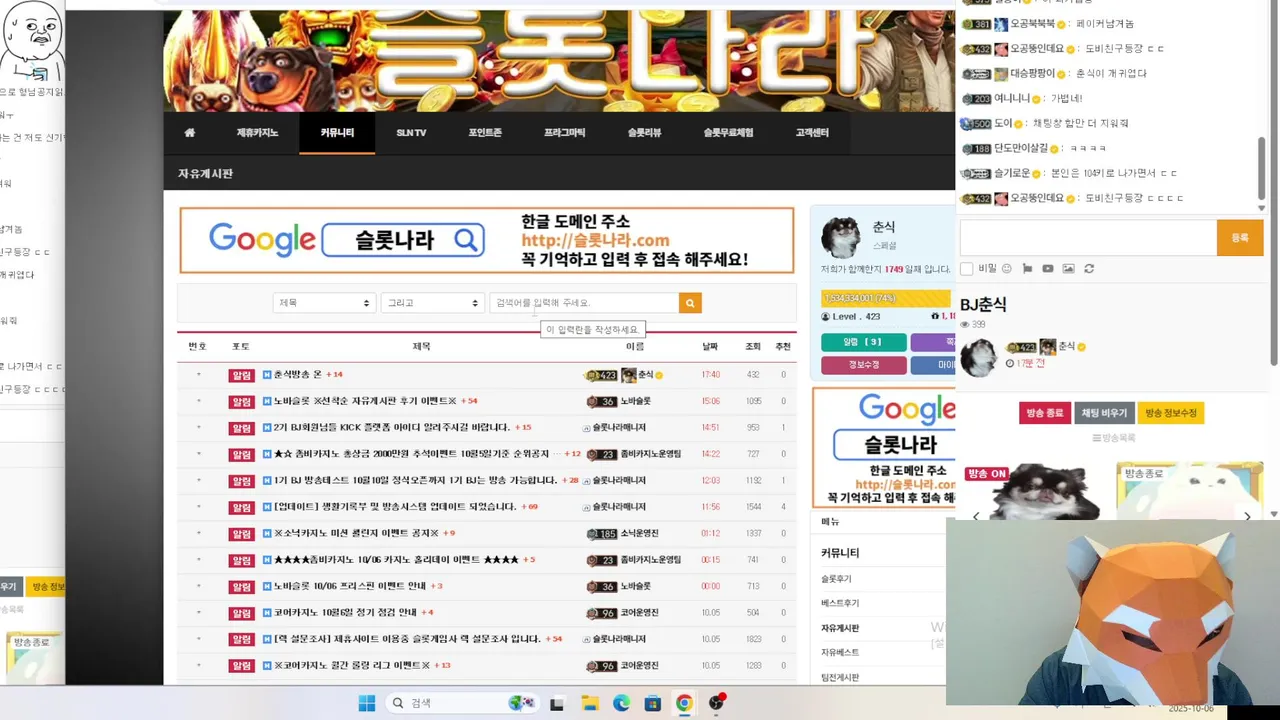Viewport: 1280px width, 720px height.
Task: Click level 36 badge in first 노바슬롯 row
Action: point(601,401)
